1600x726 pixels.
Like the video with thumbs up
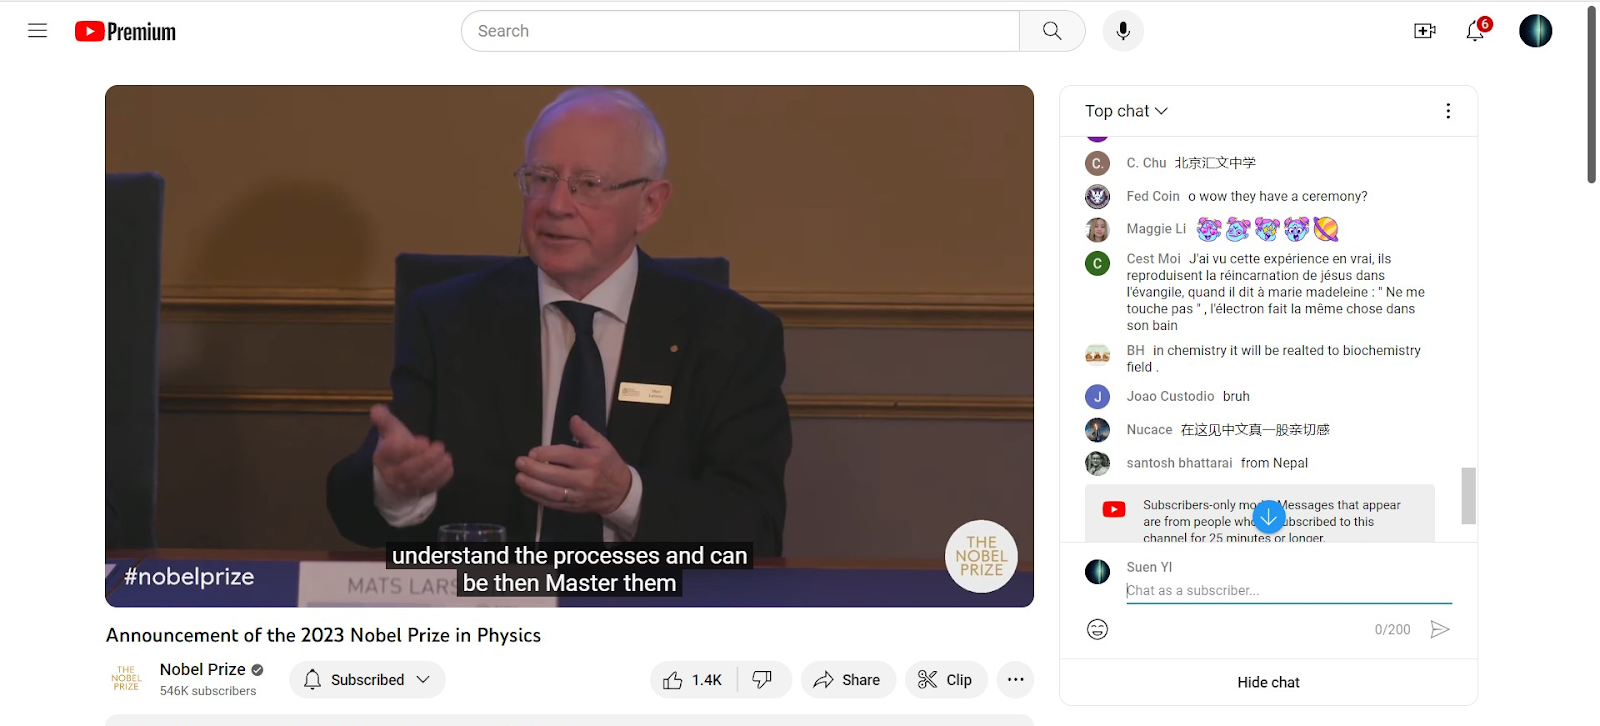[692, 680]
